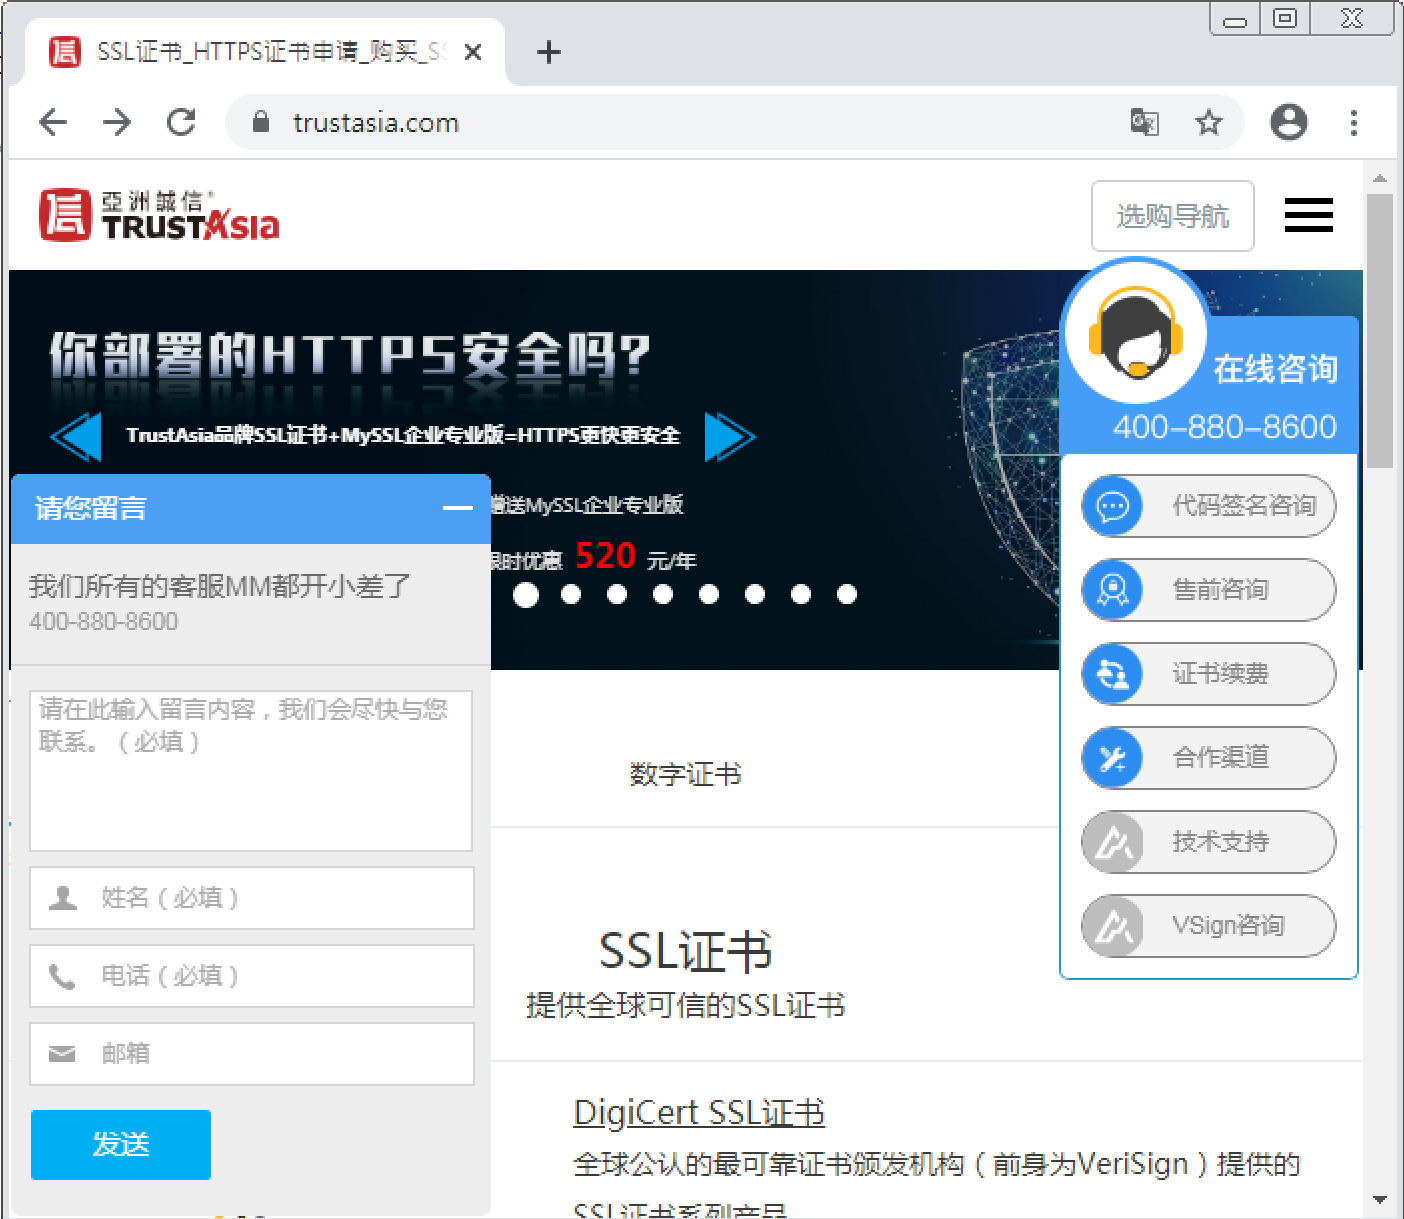This screenshot has width=1404, height=1219.
Task: Open the DigiCert SSL证书 link
Action: point(699,1112)
